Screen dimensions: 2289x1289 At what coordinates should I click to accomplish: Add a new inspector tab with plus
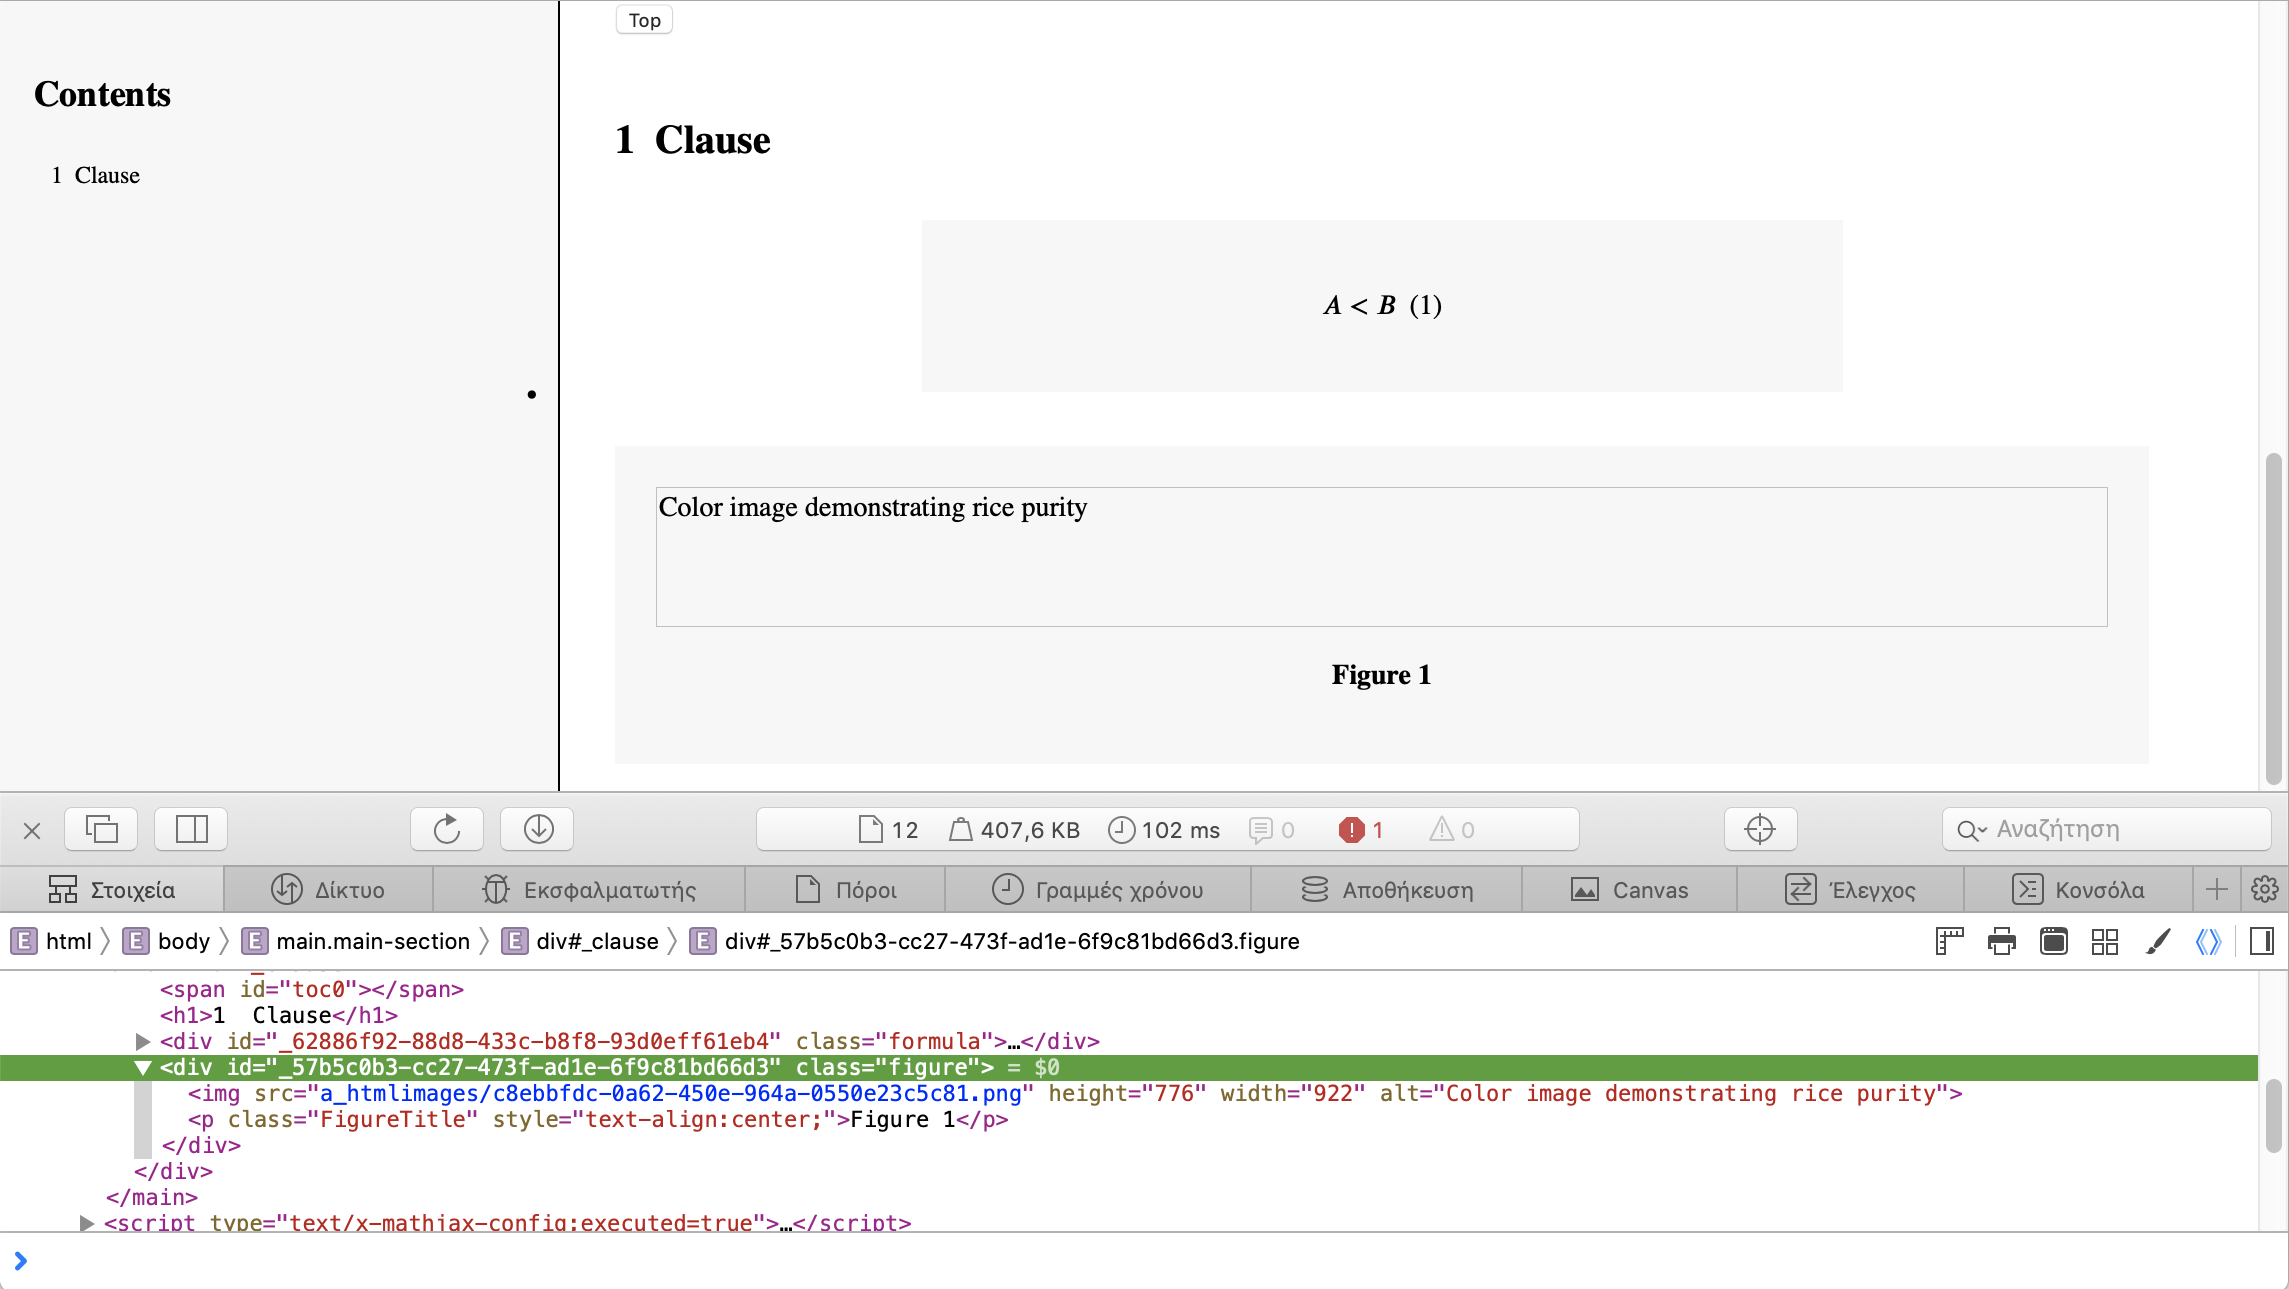[x=2217, y=889]
